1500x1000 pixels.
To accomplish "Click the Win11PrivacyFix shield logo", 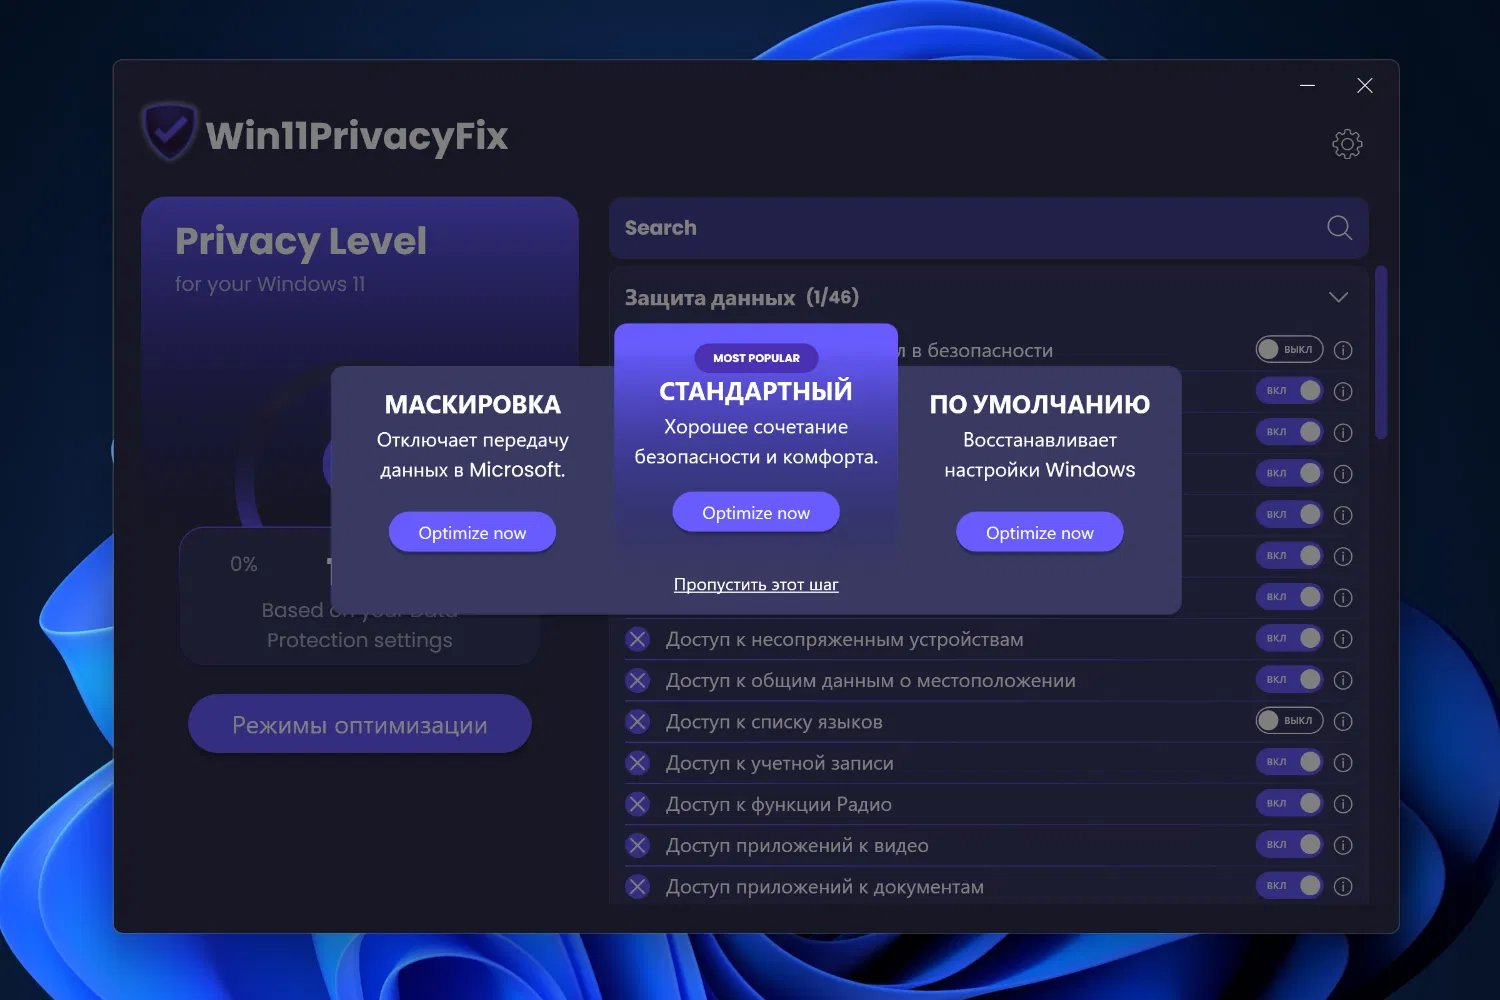I will point(170,131).
